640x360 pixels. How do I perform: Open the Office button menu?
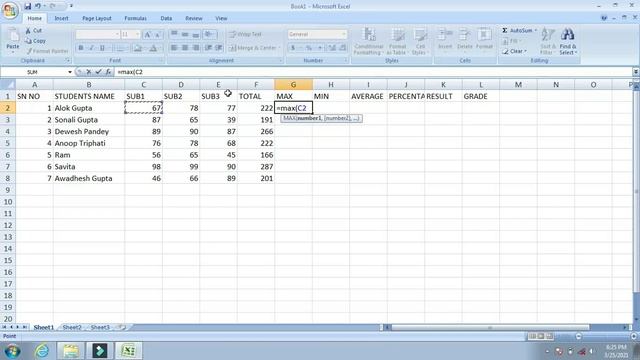pyautogui.click(x=9, y=10)
